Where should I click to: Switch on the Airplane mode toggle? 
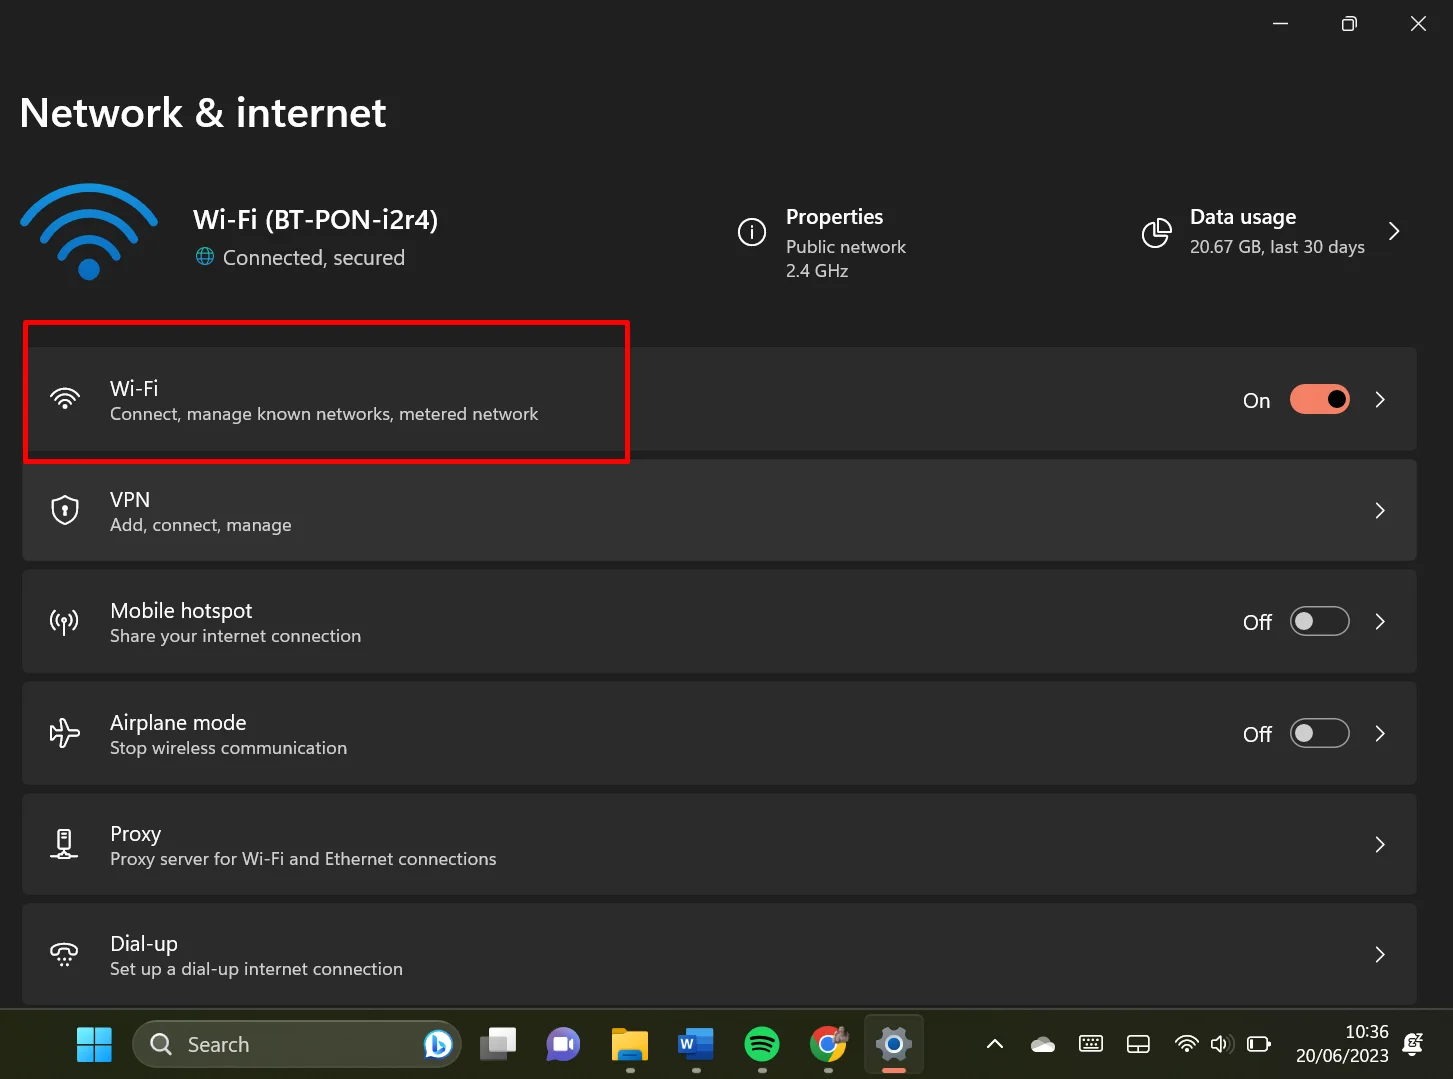1320,733
